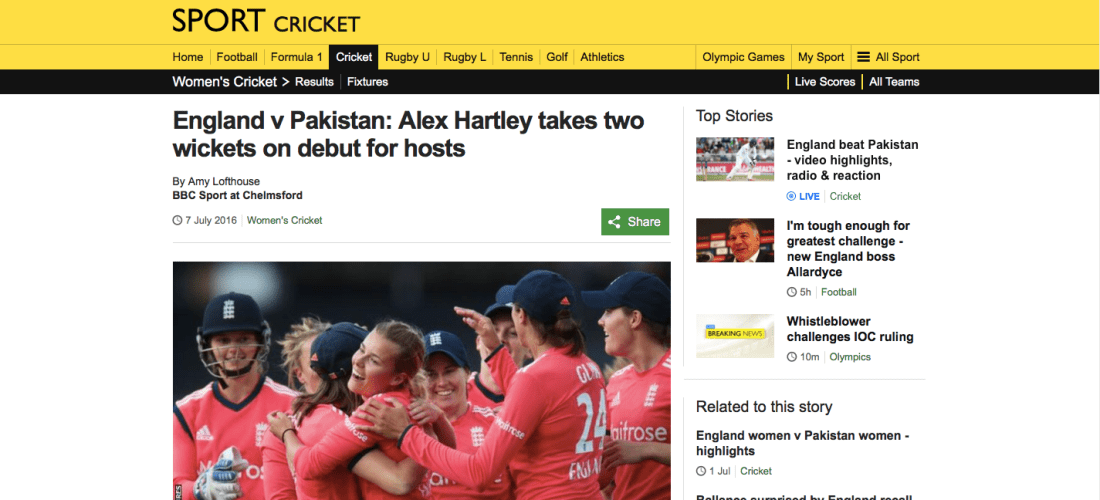Open the Live Scores link
The image size is (1100, 500).
coord(825,82)
